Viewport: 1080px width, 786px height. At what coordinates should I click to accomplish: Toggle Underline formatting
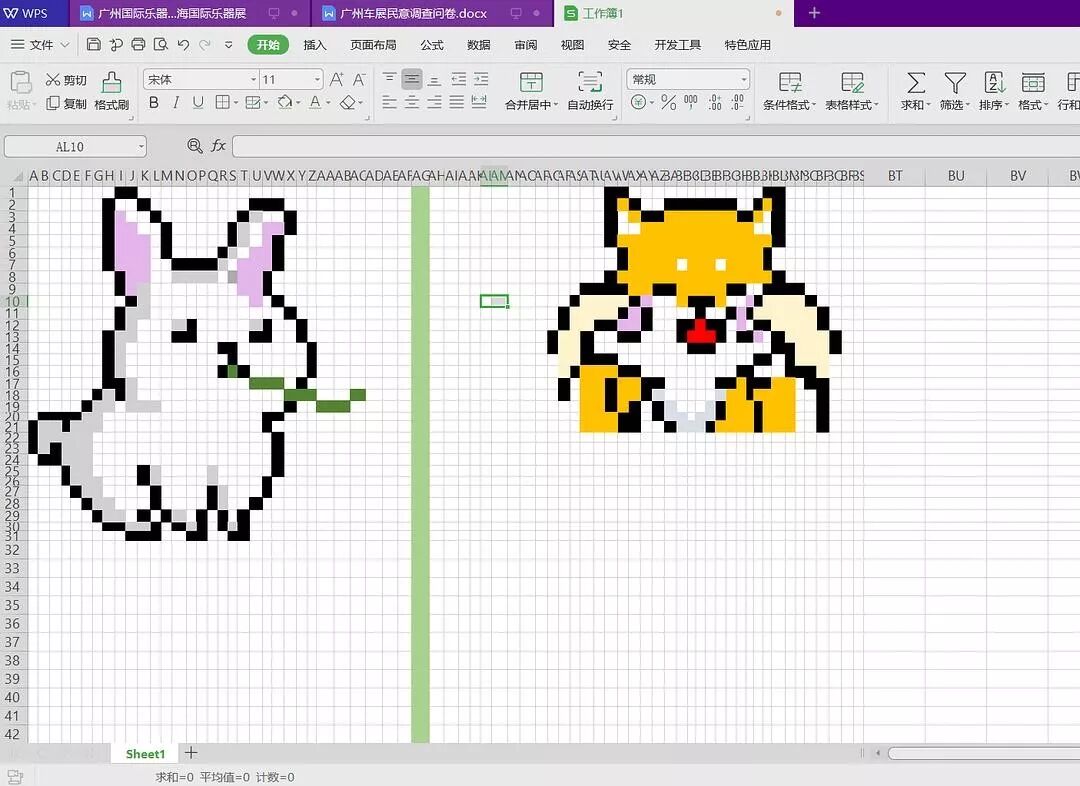pos(198,103)
